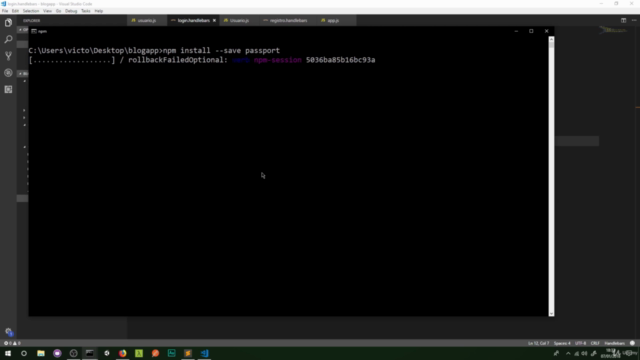Click the terminal scrollbar up arrow
Viewport: 640px width, 360px height.
pyautogui.click(x=551, y=39)
